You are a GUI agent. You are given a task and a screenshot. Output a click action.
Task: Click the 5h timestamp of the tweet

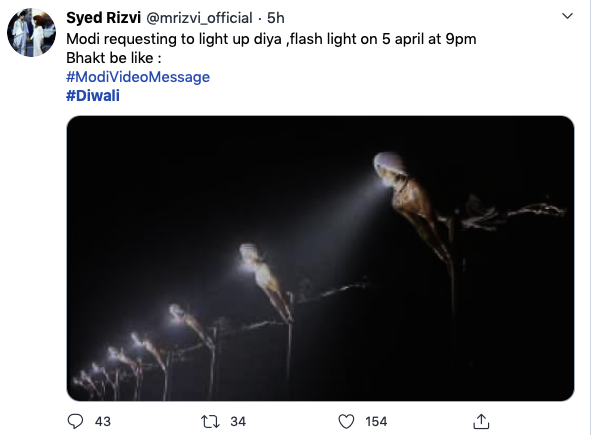click(x=276, y=18)
